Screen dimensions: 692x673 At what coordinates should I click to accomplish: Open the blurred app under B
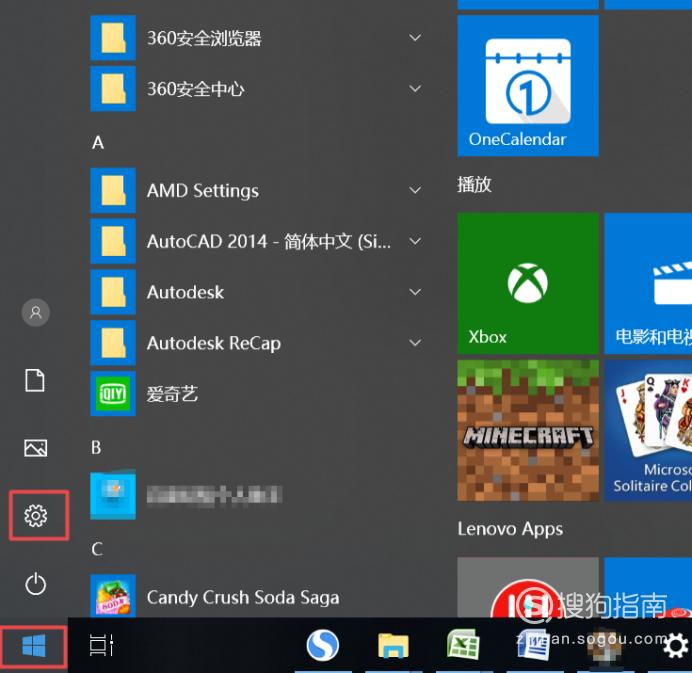coord(113,495)
